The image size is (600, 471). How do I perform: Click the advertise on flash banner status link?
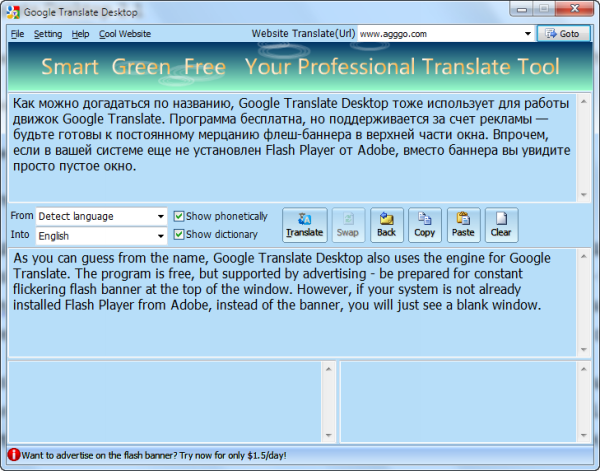tap(154, 455)
